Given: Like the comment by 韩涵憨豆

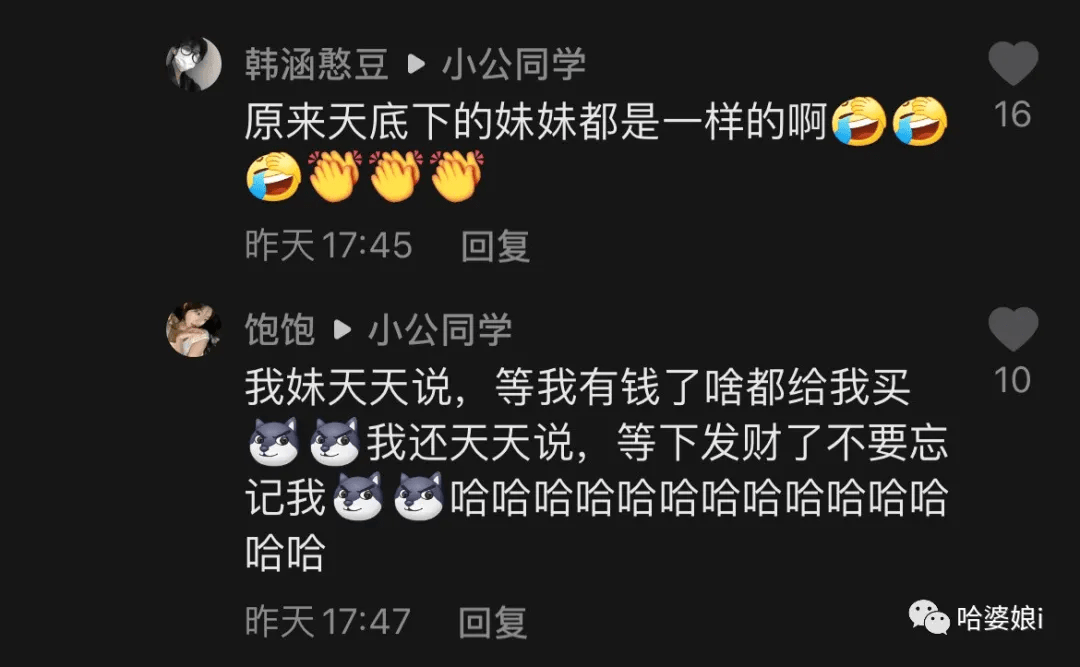Looking at the screenshot, I should point(1012,63).
